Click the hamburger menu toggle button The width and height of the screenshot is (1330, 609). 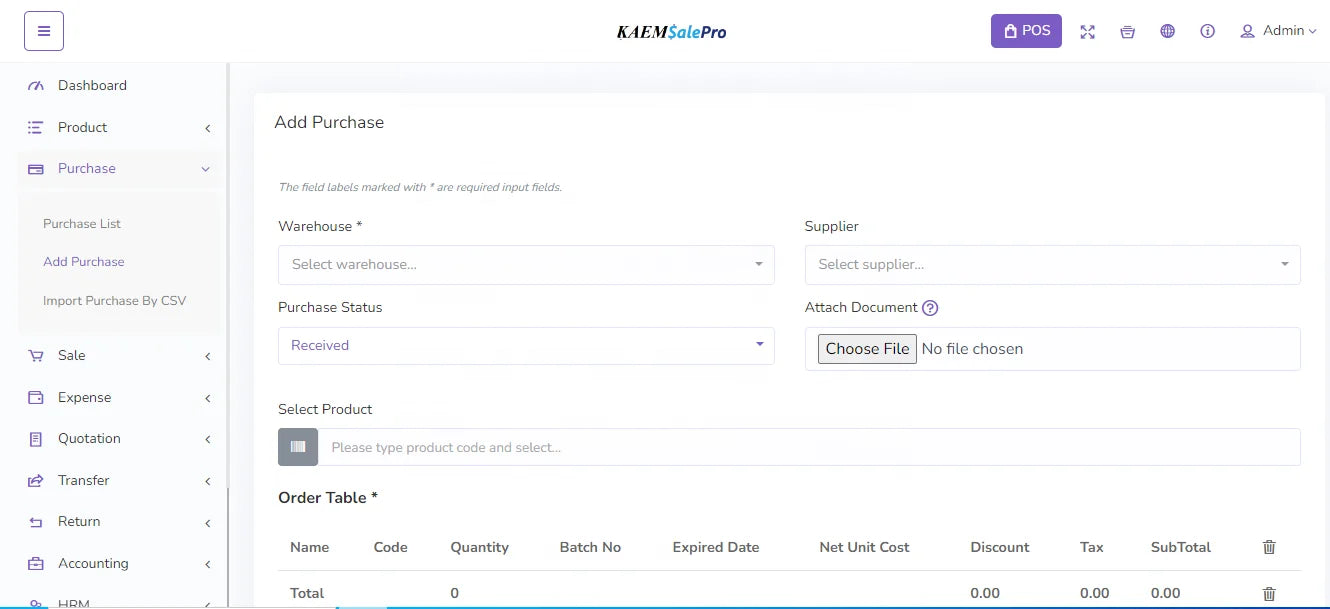click(44, 31)
